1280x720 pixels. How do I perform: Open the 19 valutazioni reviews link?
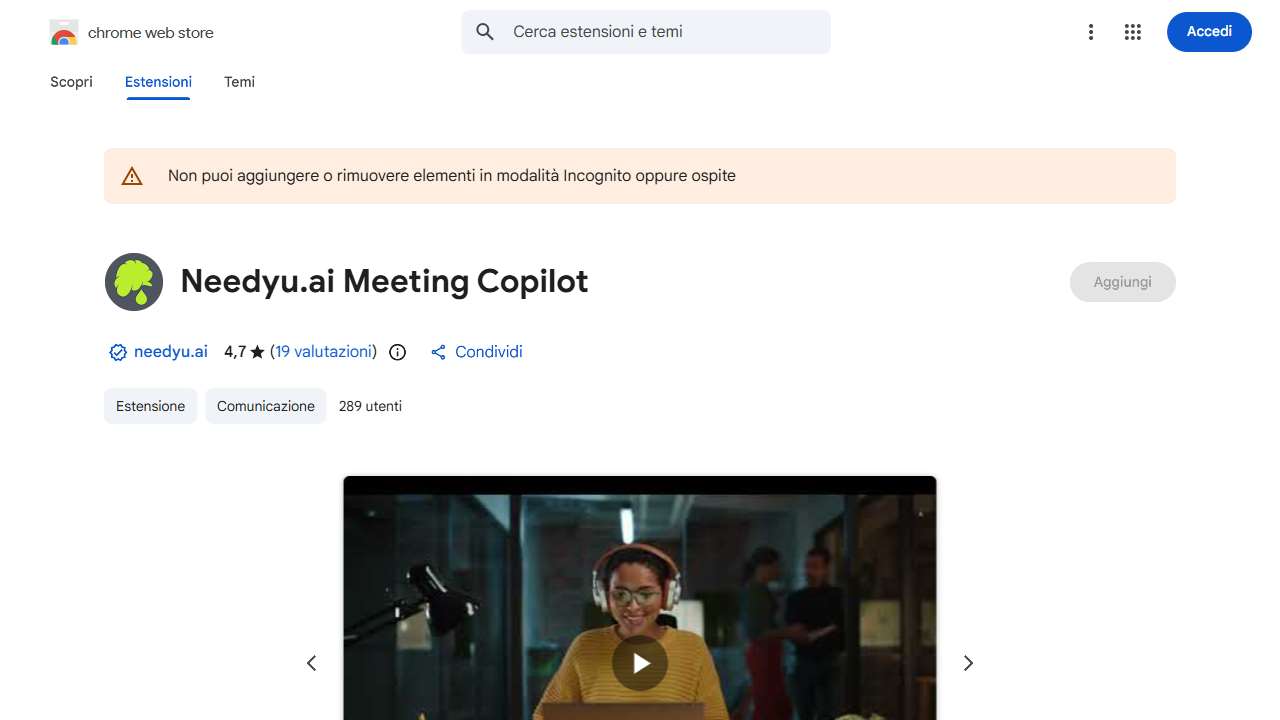tap(323, 352)
